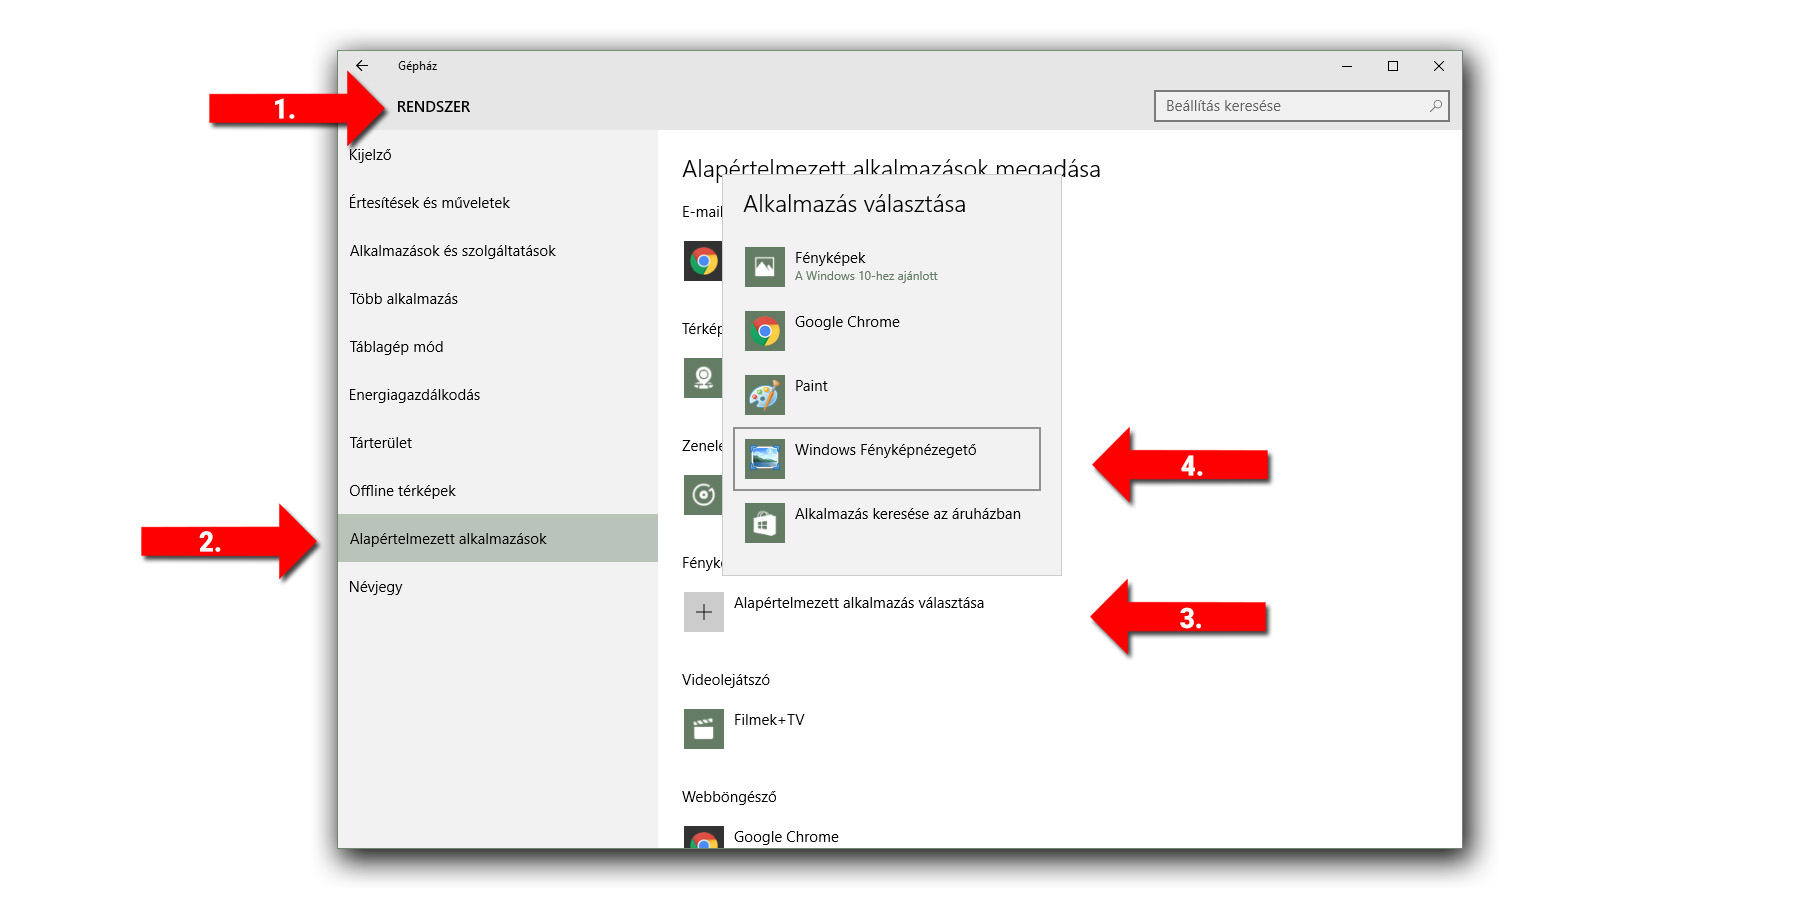Select Táblagép mód in the sidebar
Image resolution: width=1800 pixels, height=900 pixels.
click(396, 347)
